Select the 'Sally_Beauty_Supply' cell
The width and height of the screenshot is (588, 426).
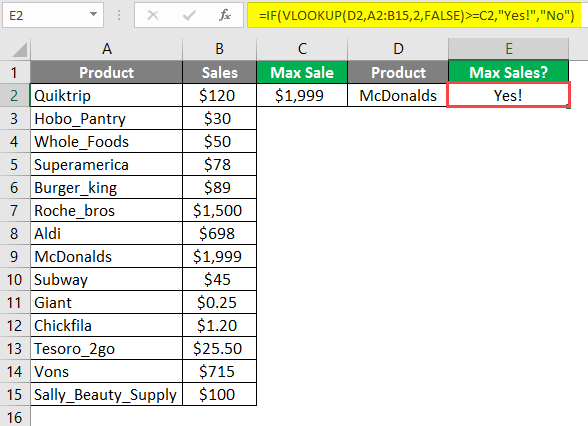pyautogui.click(x=106, y=394)
